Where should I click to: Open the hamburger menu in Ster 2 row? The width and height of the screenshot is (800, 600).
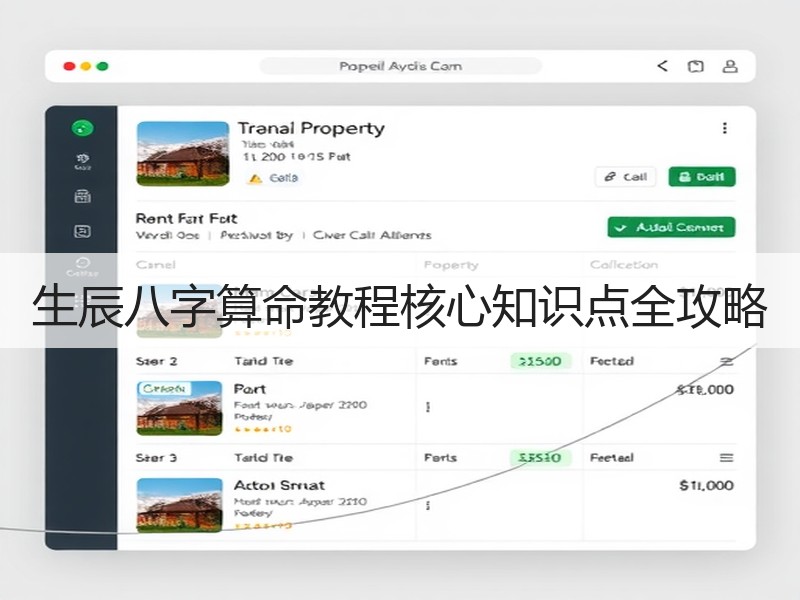pos(727,361)
